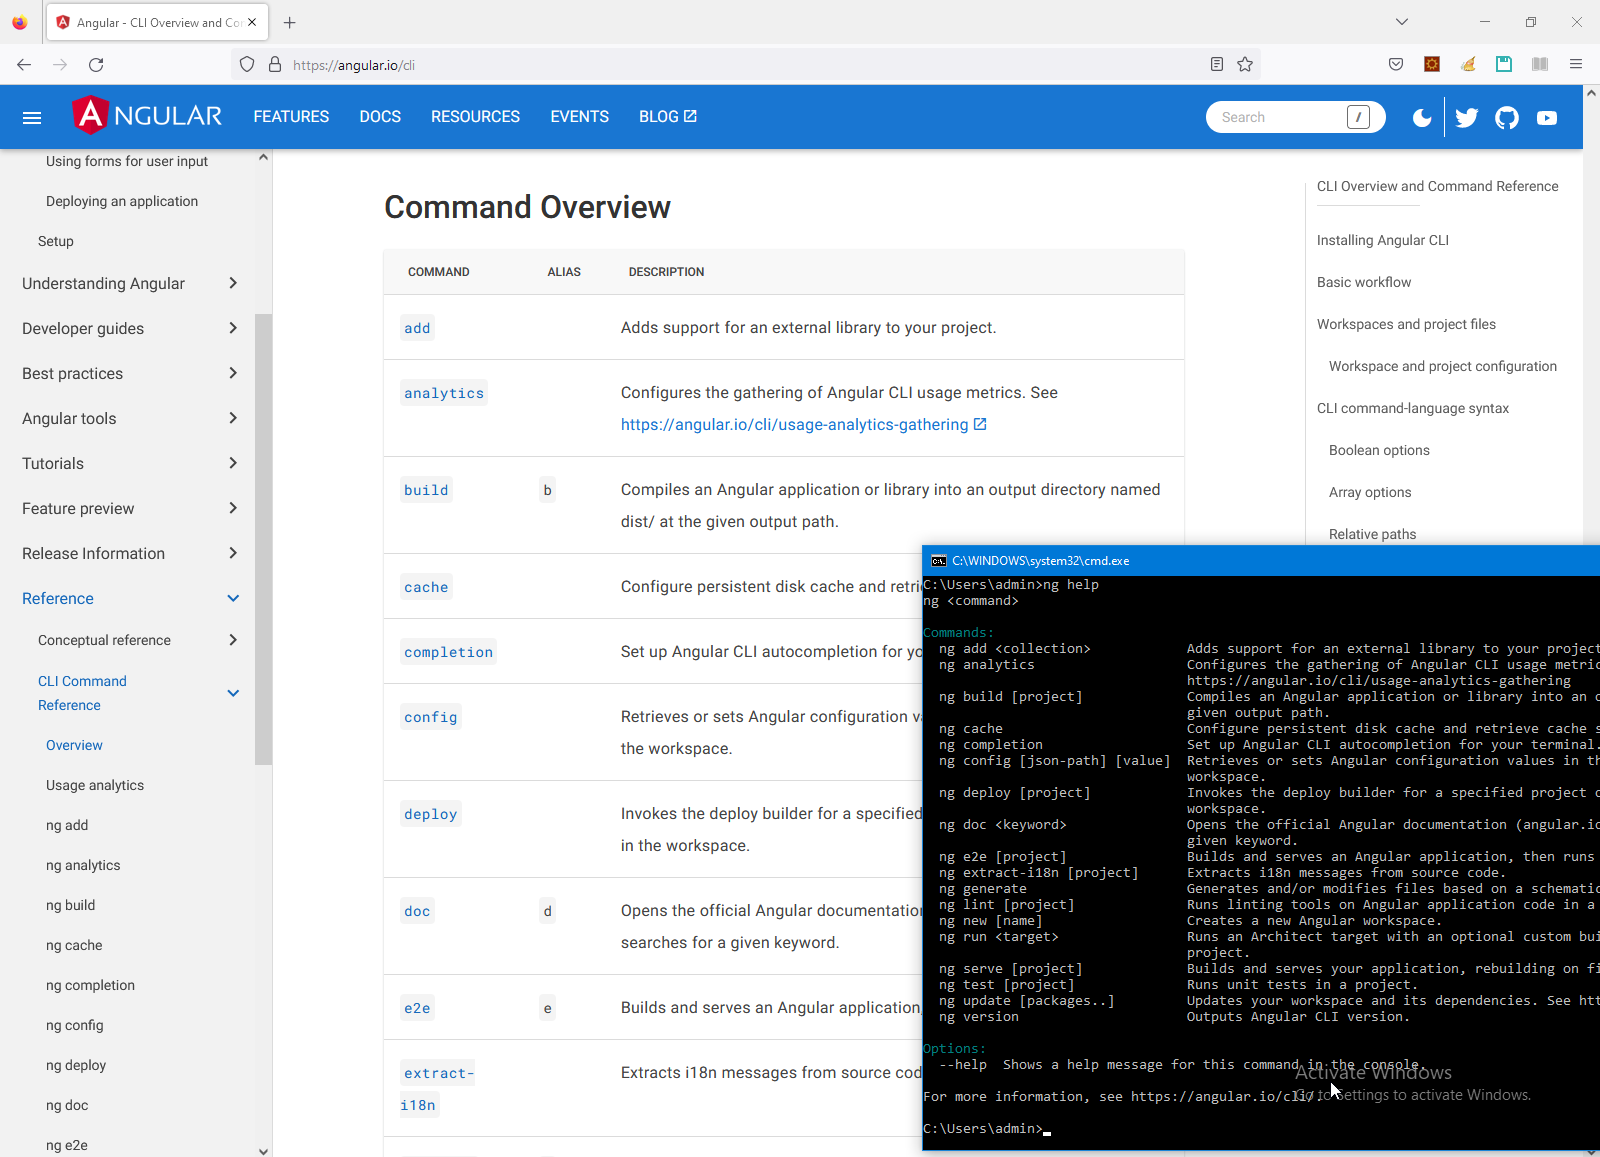Click the orange square extension icon

click(x=1432, y=65)
